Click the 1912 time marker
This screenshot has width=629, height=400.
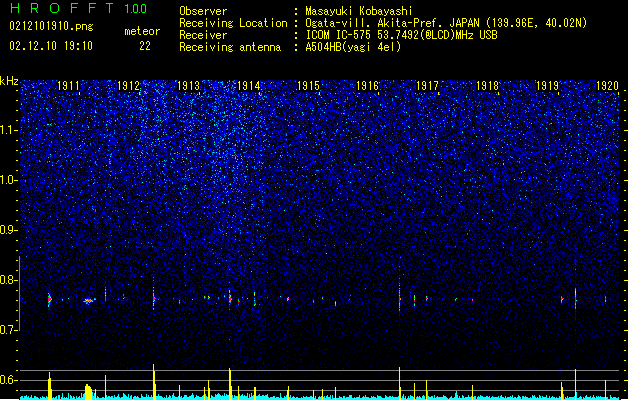pyautogui.click(x=128, y=86)
